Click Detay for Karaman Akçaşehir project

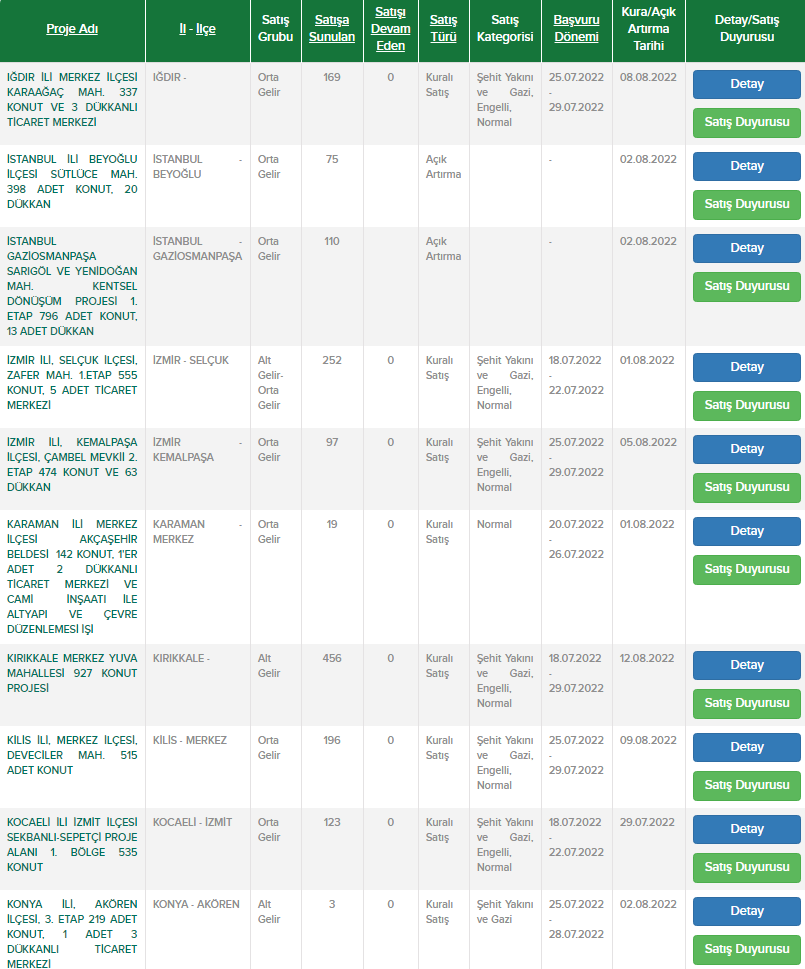[746, 531]
